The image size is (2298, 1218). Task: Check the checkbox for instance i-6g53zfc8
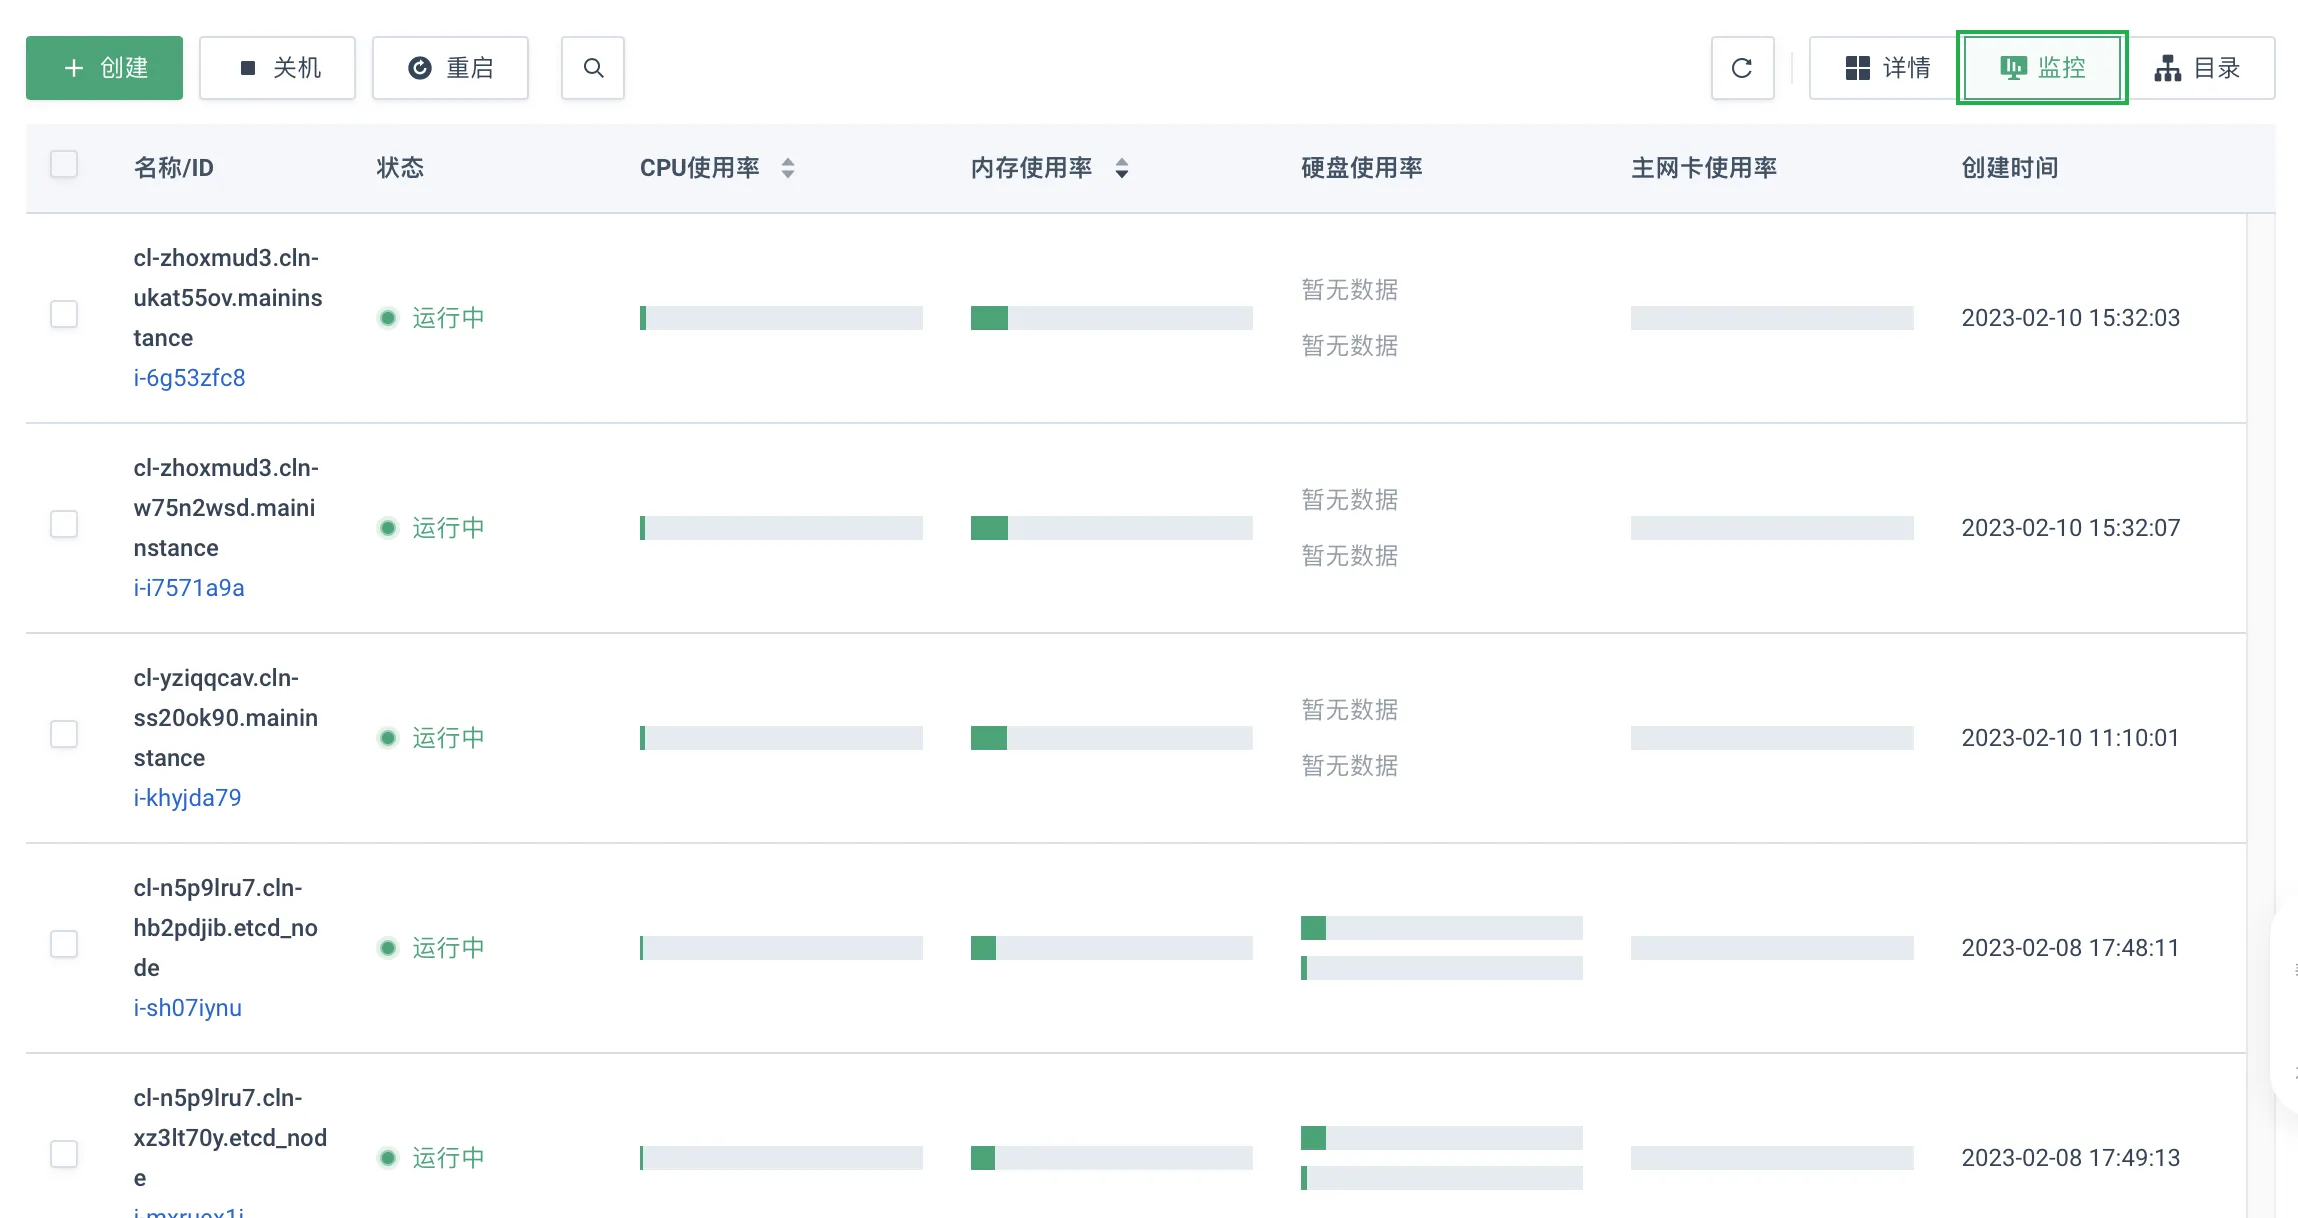63,313
